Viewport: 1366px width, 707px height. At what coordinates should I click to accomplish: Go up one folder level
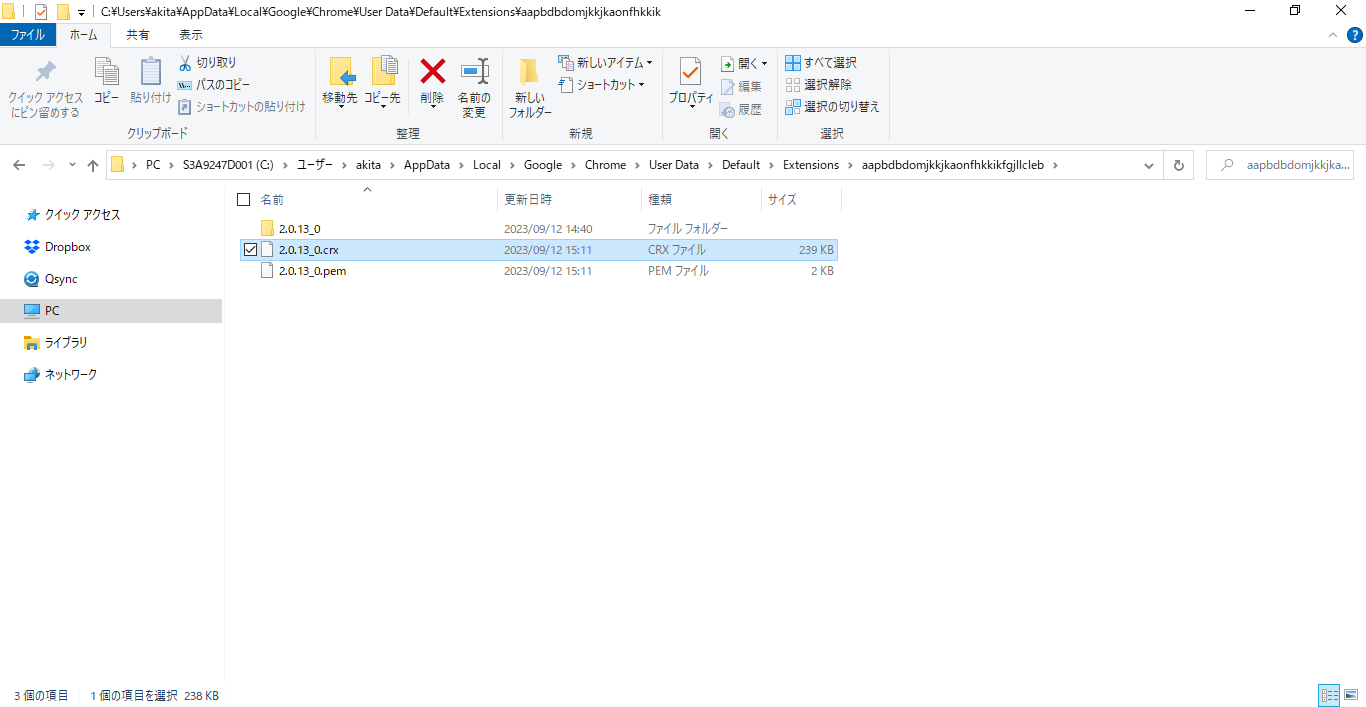pyautogui.click(x=92, y=164)
